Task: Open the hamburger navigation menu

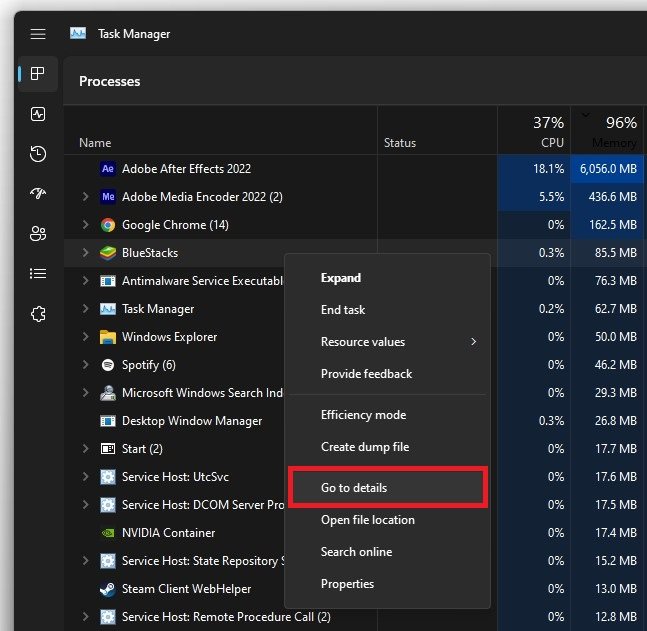Action: tap(38, 33)
